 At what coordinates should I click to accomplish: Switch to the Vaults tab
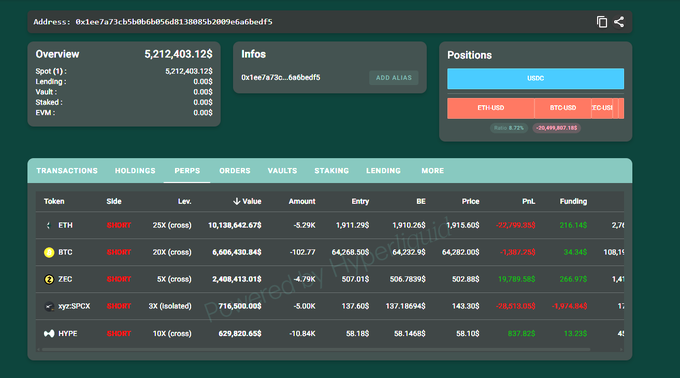pos(282,171)
